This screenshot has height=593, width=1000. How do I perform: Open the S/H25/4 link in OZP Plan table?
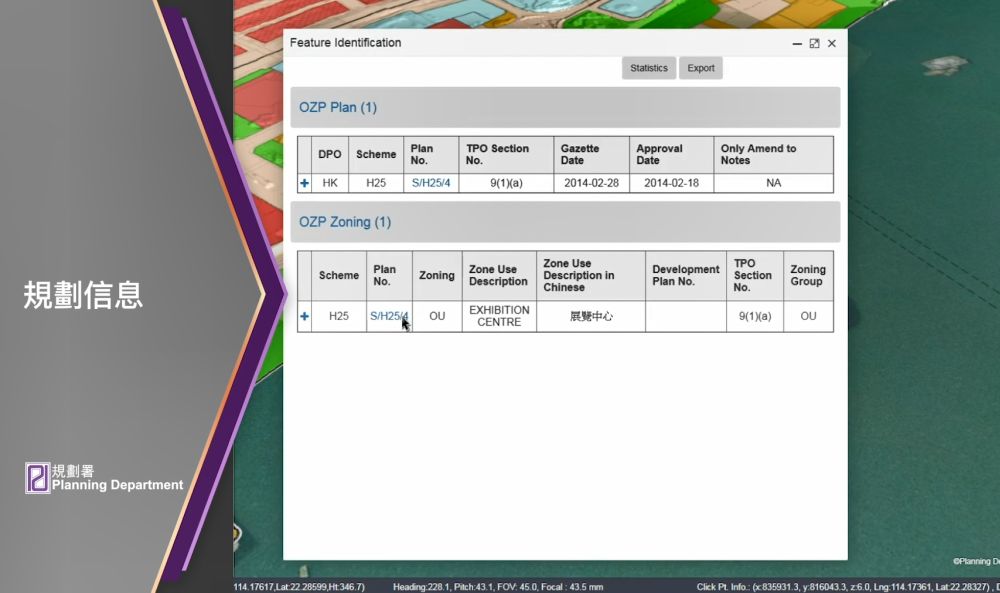pos(430,183)
